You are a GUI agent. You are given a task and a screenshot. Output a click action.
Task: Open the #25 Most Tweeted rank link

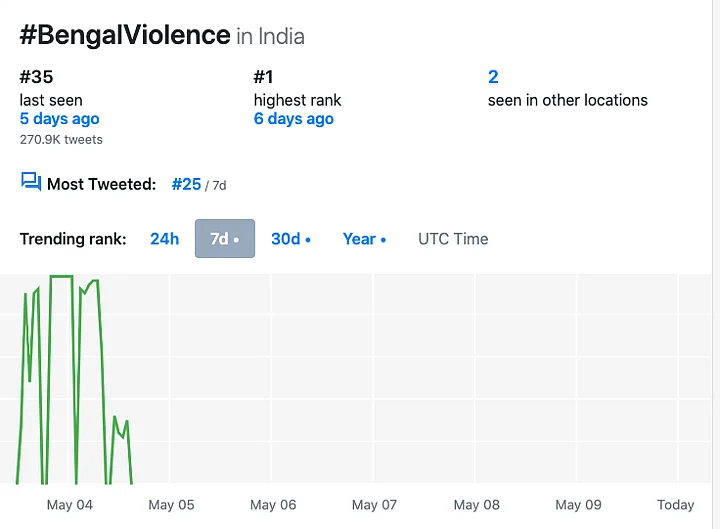coord(186,184)
